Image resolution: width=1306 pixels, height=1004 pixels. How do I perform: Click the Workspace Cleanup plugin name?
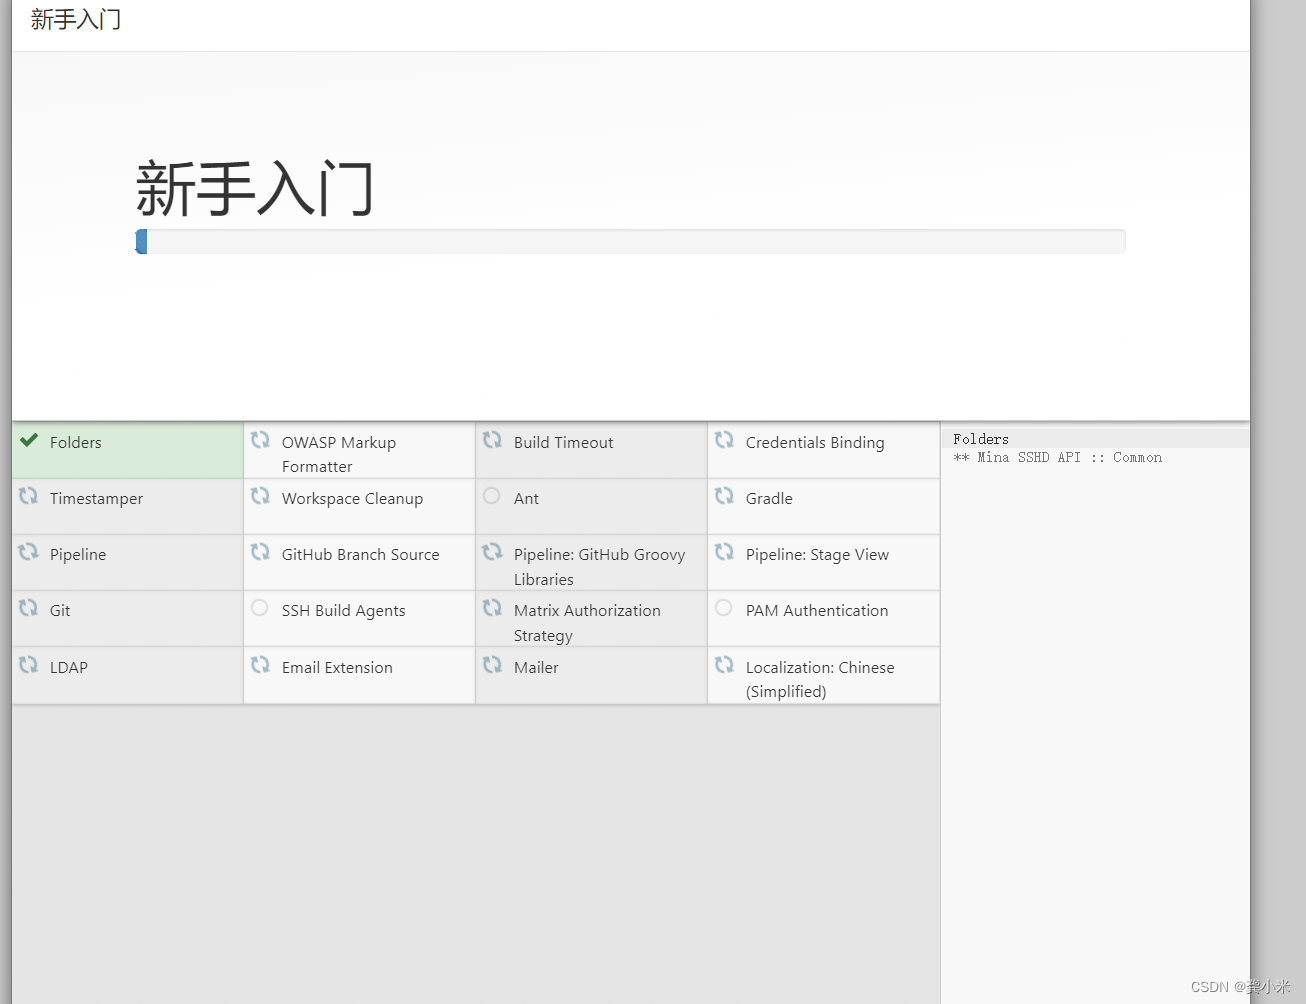(352, 499)
